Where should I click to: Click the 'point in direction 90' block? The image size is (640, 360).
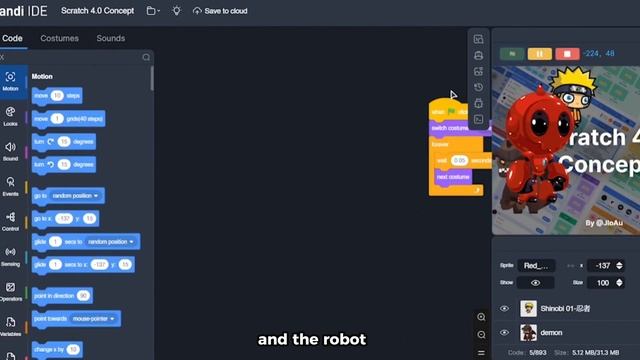[62, 296]
